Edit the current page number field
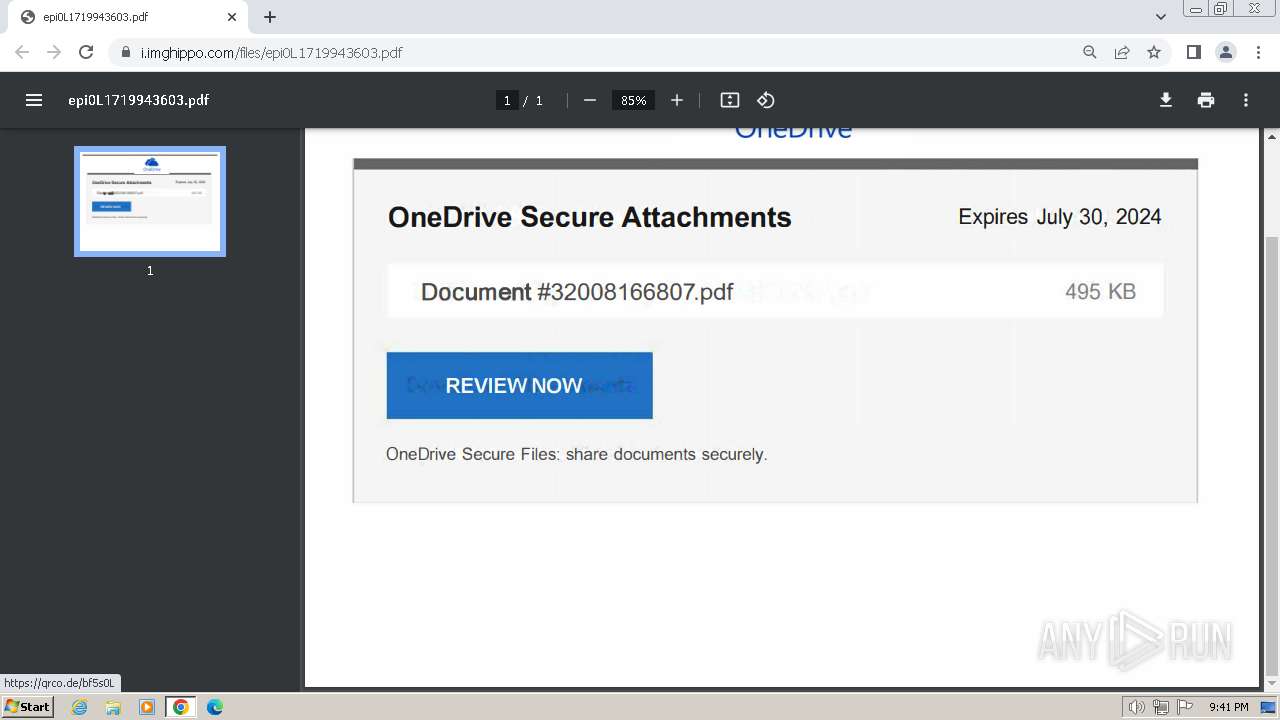This screenshot has height=720, width=1280. (507, 100)
